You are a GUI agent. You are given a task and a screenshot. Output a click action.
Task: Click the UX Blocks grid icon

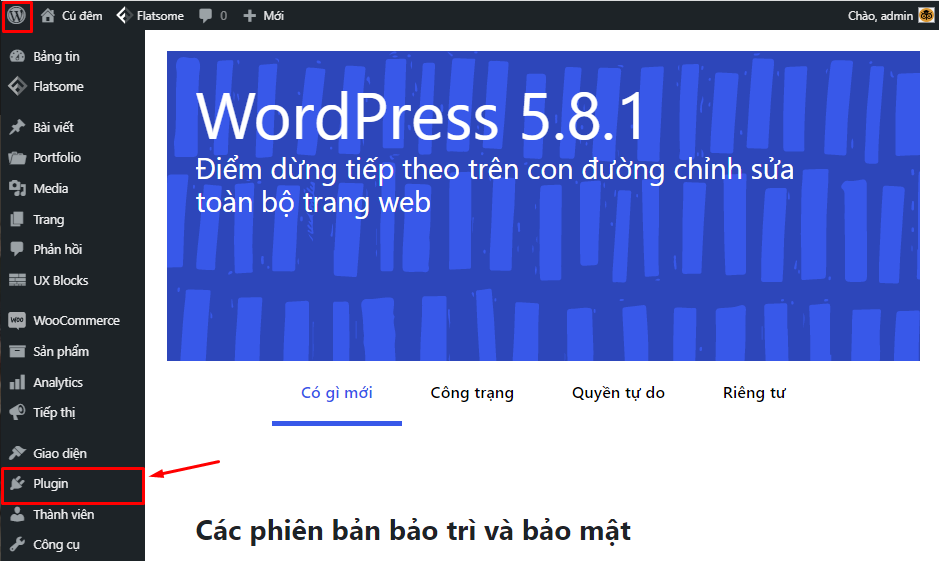coord(17,280)
